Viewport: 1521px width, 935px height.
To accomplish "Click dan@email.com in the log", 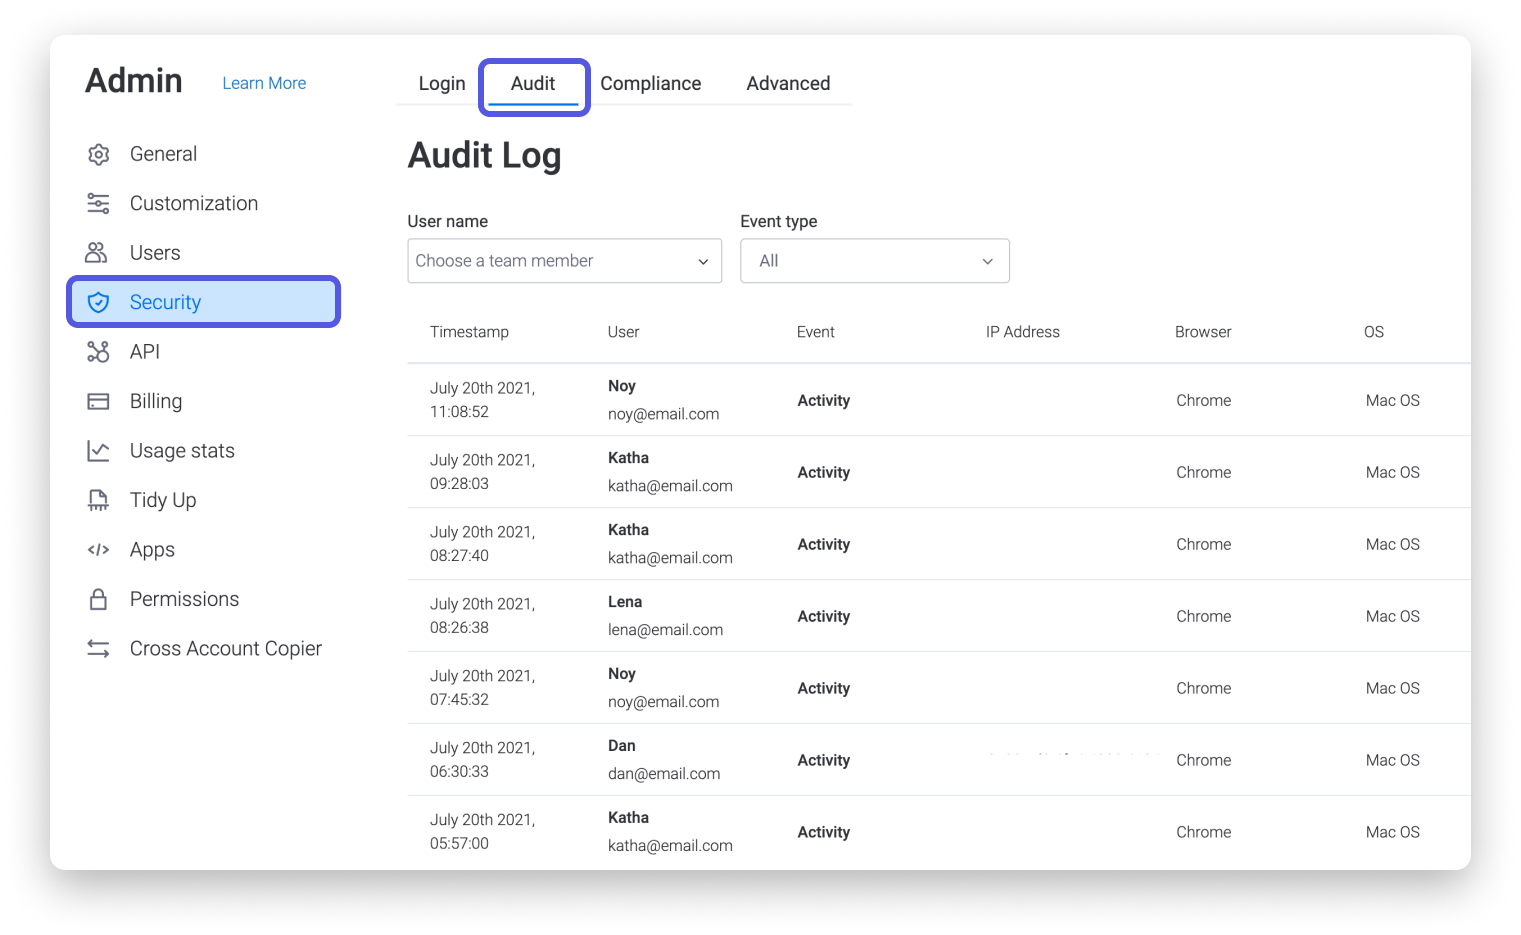I will coord(664,774).
